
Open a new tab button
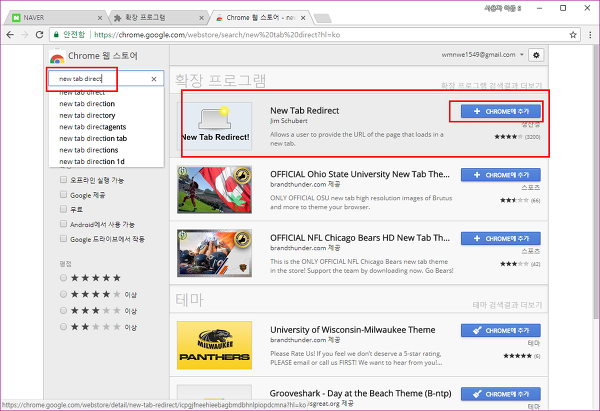coord(323,18)
